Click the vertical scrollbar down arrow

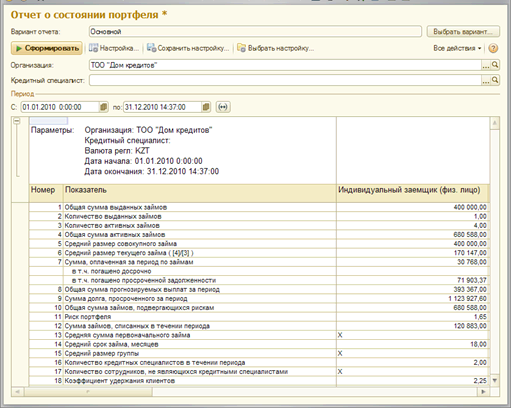click(x=495, y=380)
